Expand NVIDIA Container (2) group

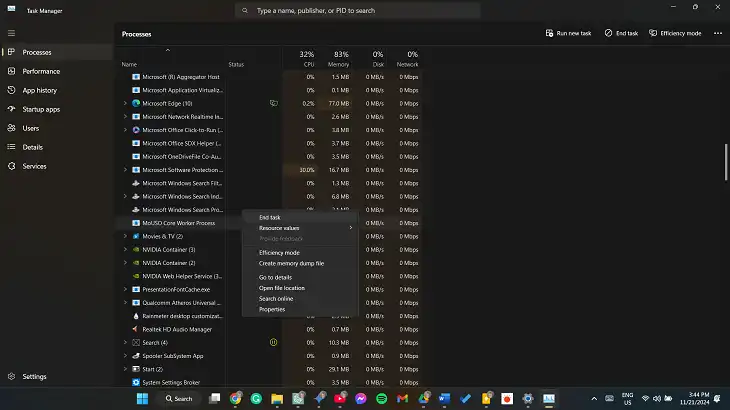click(x=125, y=263)
